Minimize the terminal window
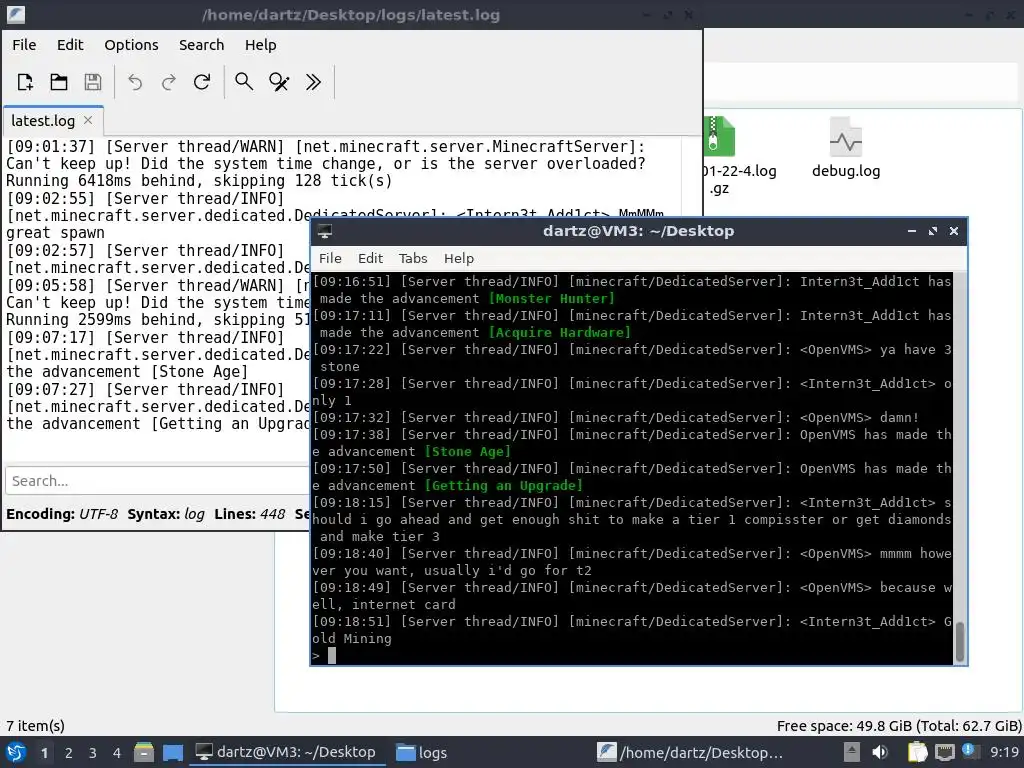This screenshot has height=768, width=1024. (912, 231)
